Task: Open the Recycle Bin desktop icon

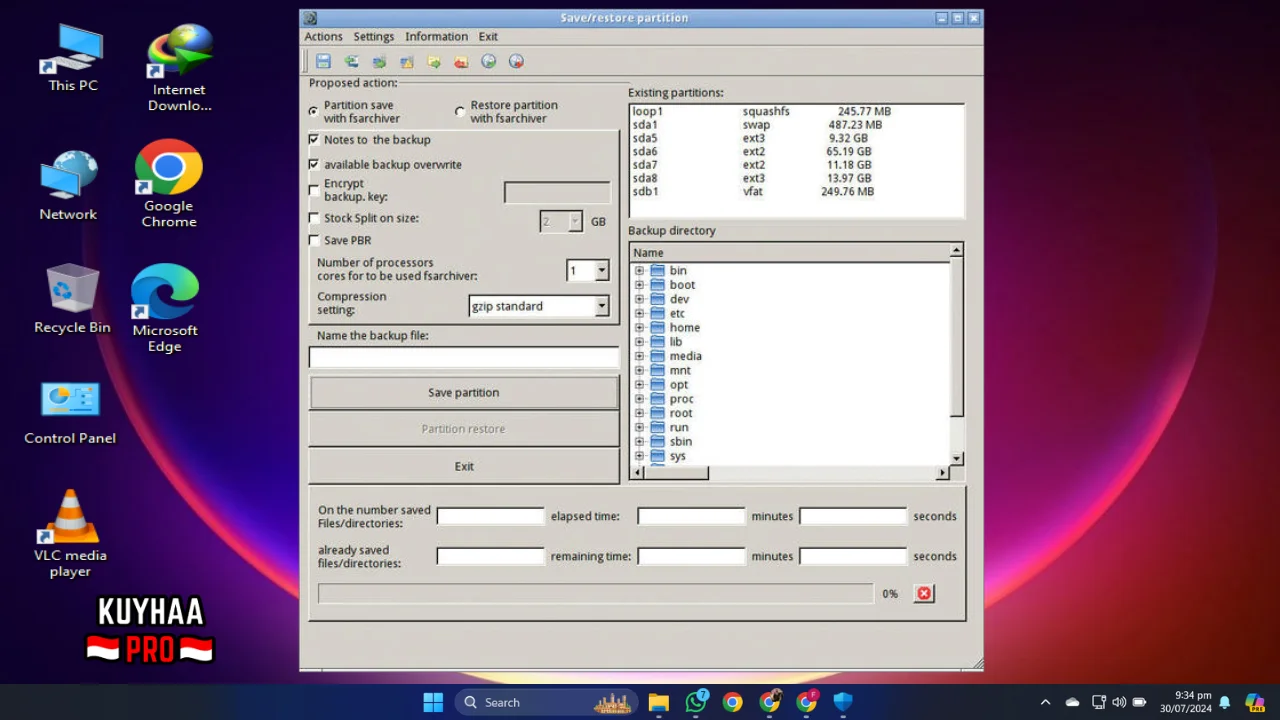Action: click(72, 299)
